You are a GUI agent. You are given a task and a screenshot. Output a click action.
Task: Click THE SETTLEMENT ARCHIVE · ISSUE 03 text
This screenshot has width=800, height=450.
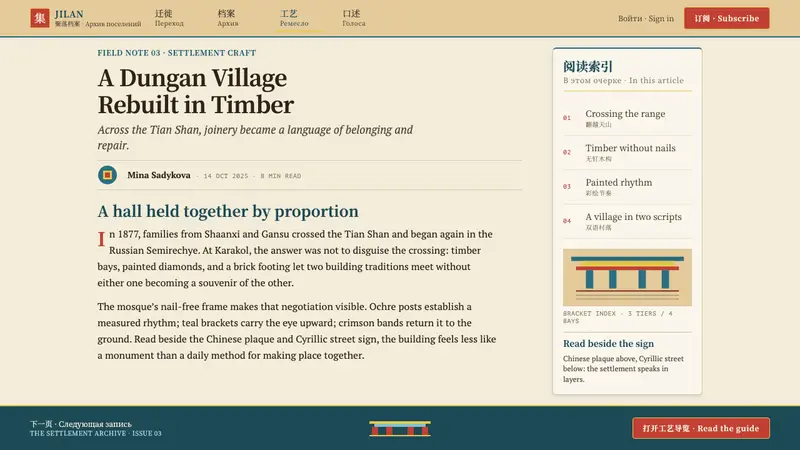pyautogui.click(x=95, y=433)
